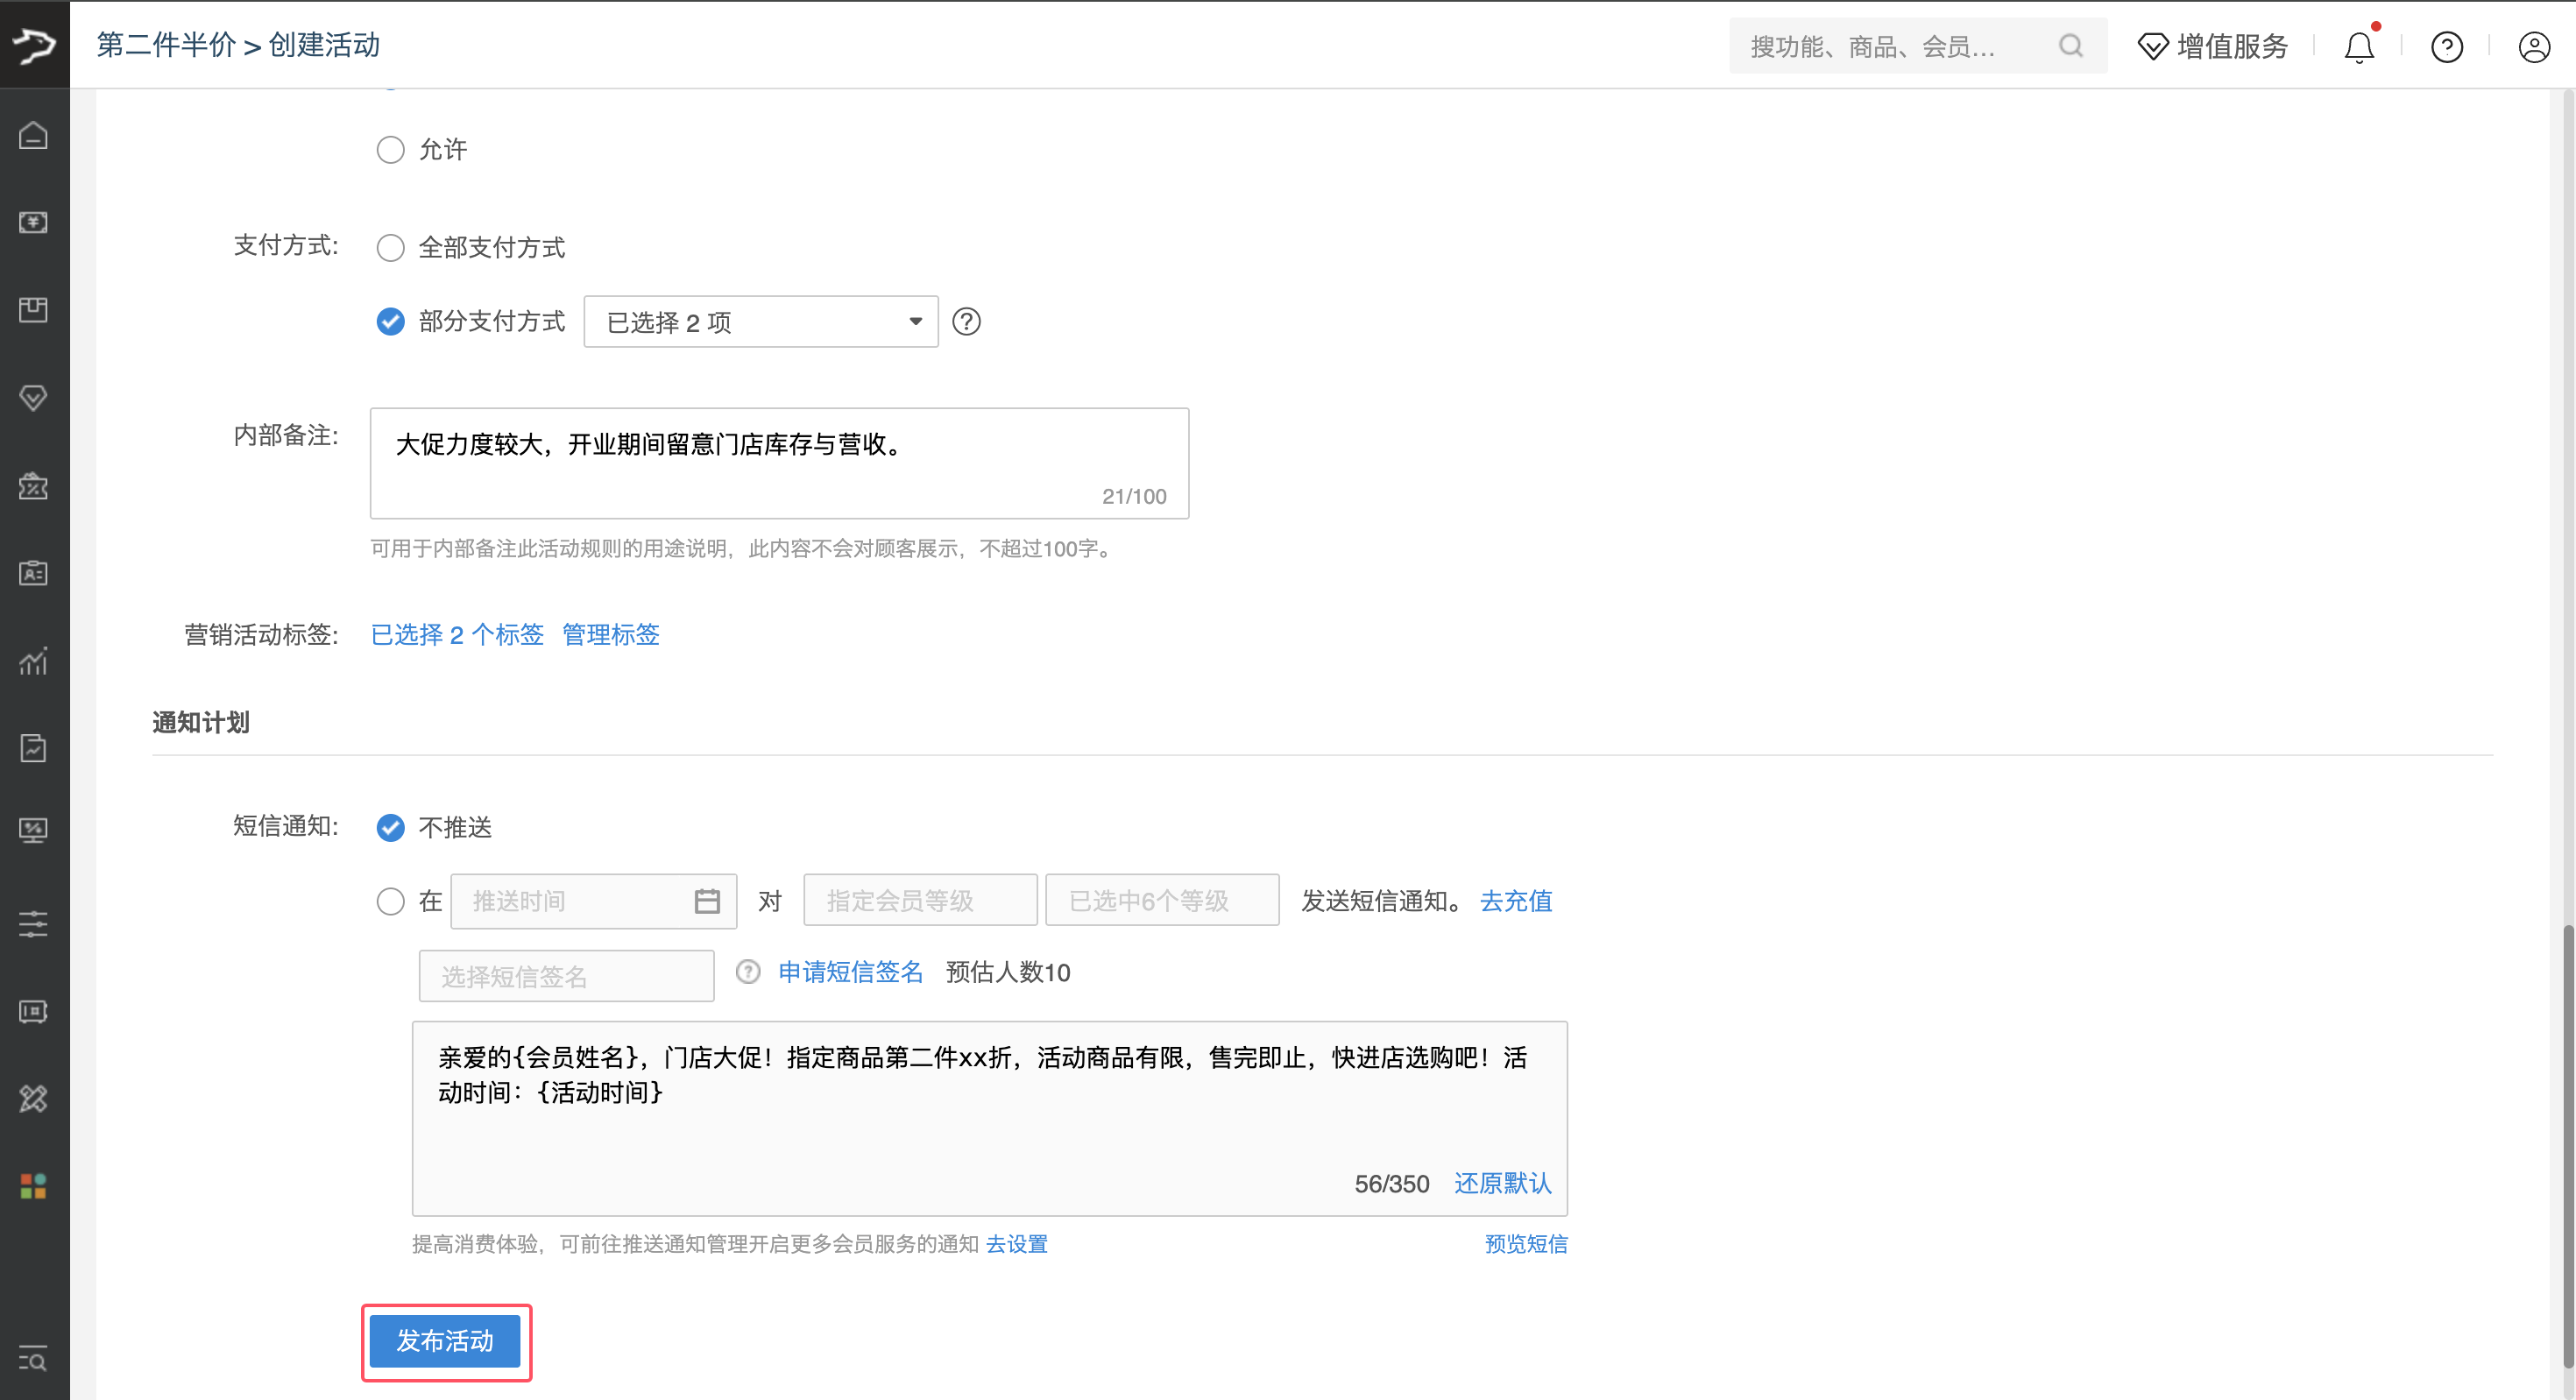
Task: Click the 通知计划 section heading
Action: click(x=201, y=722)
